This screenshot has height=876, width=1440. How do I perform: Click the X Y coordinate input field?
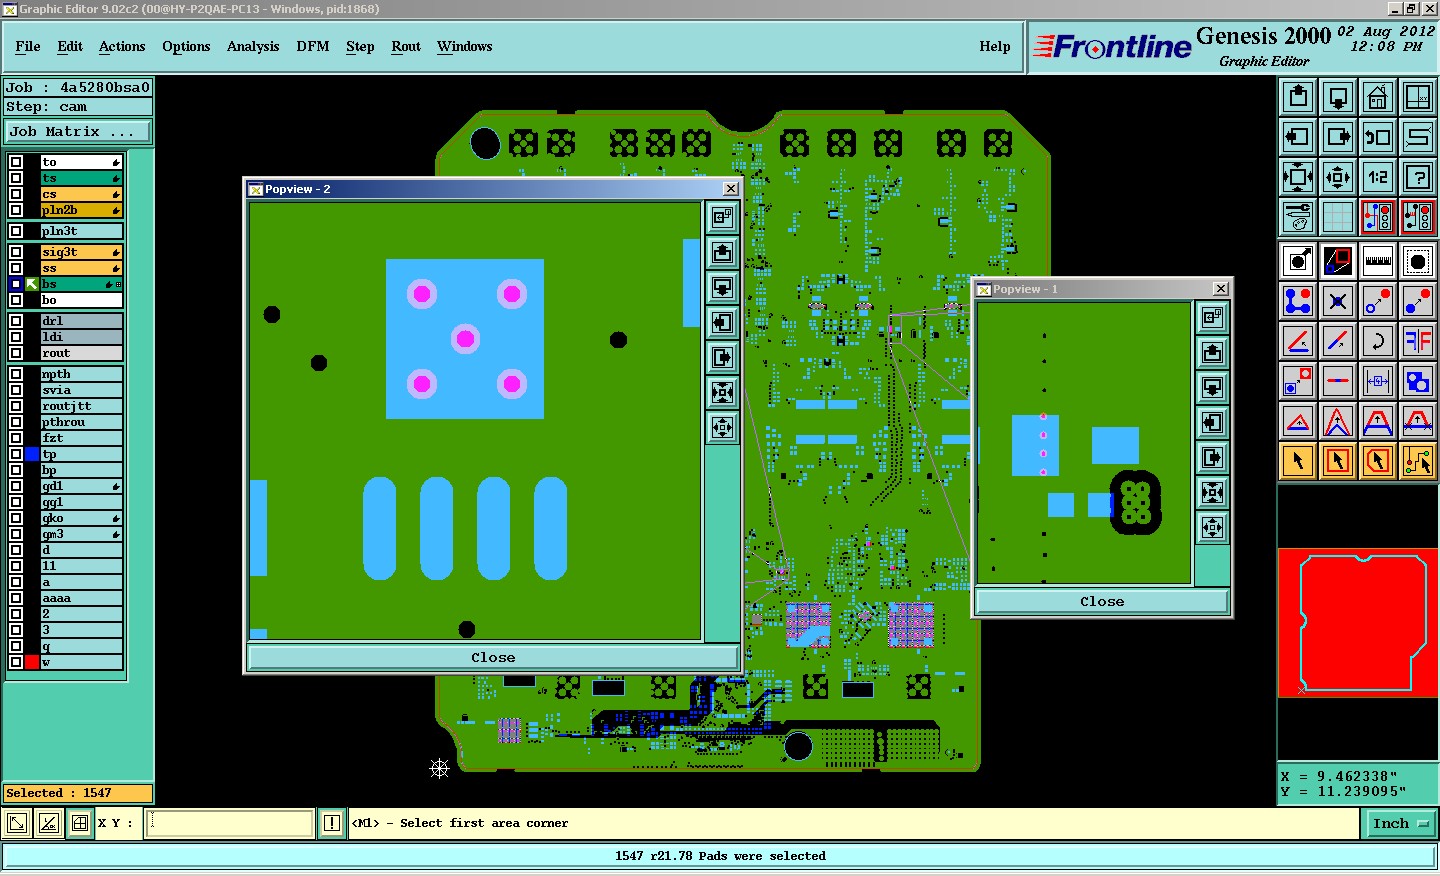(230, 823)
